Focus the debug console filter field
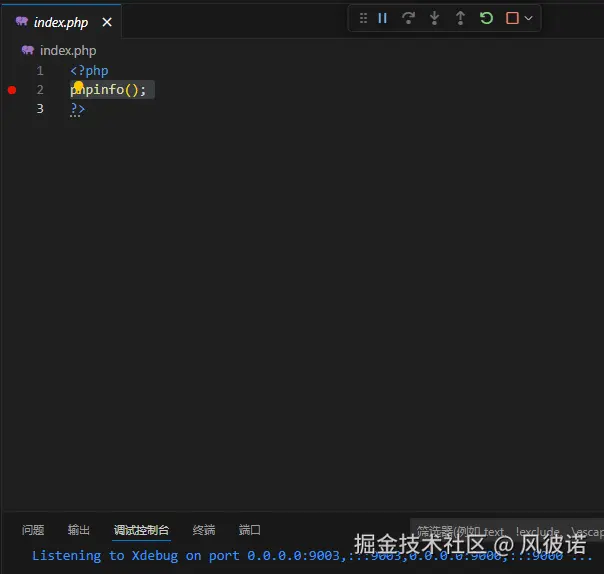The width and height of the screenshot is (604, 574). (x=507, y=531)
